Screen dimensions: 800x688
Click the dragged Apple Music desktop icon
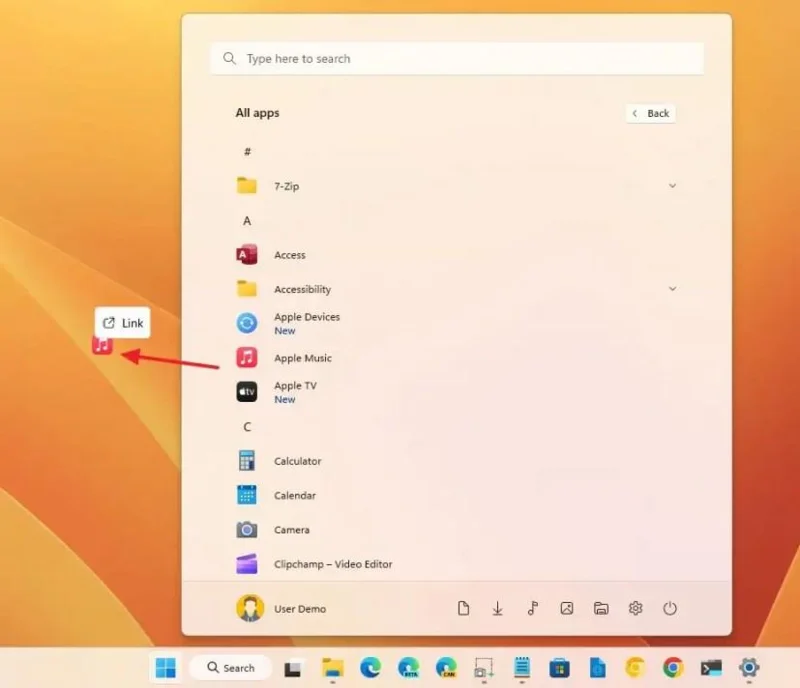102,345
